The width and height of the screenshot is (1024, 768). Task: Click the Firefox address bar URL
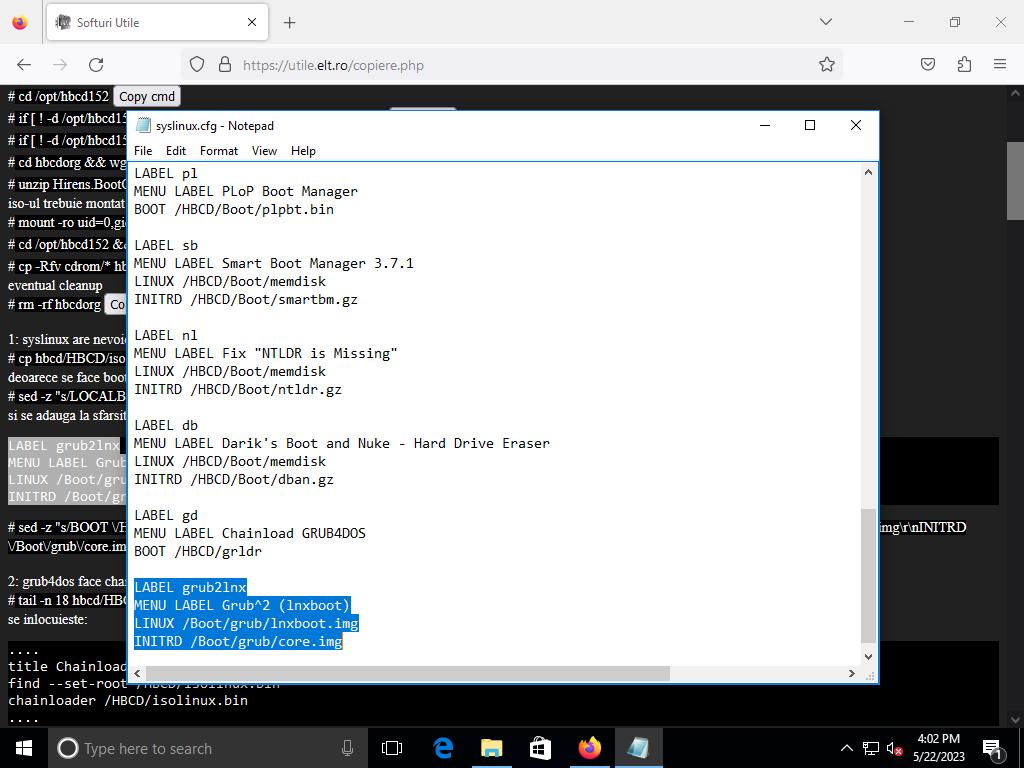point(333,65)
